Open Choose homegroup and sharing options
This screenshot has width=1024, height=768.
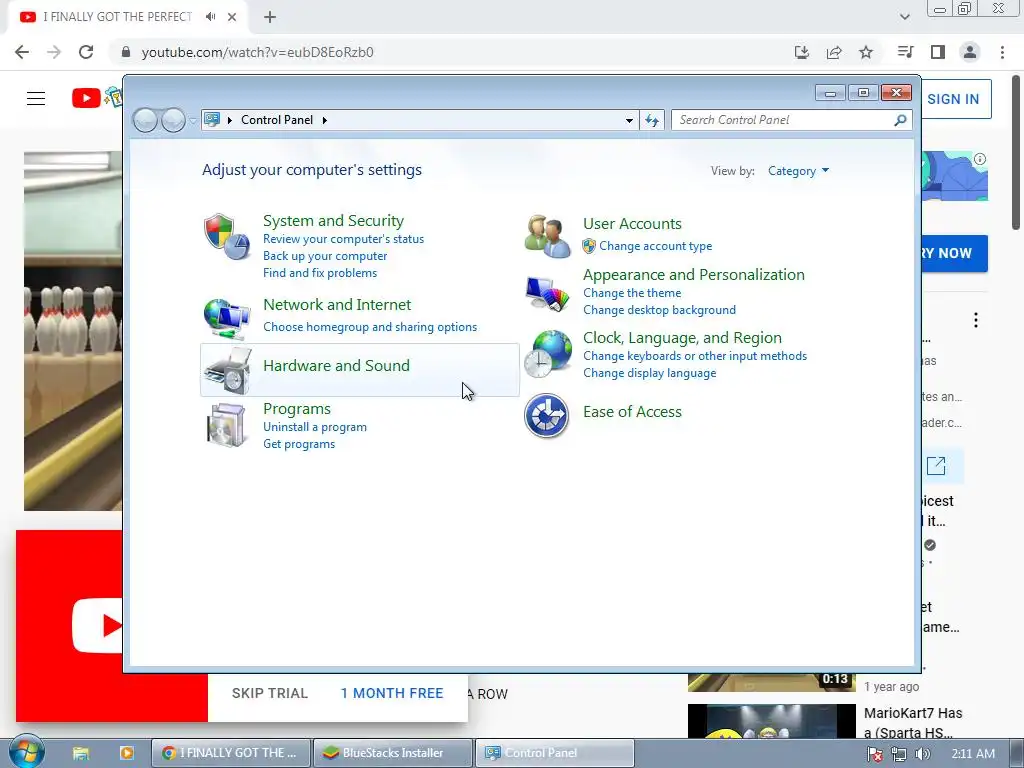coord(370,327)
